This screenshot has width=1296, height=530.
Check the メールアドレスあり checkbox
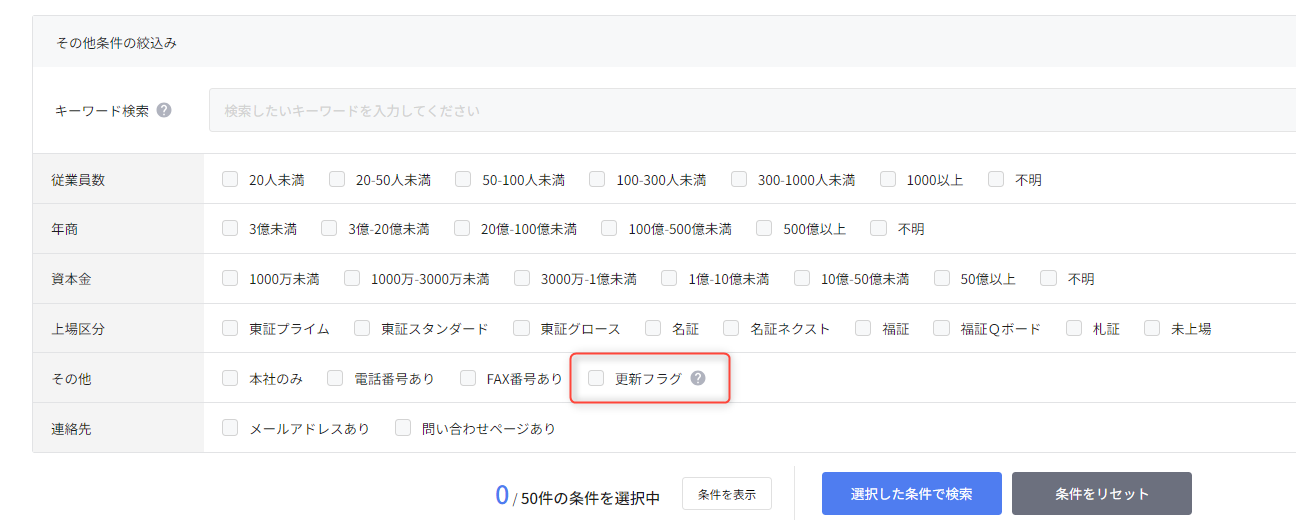point(230,427)
